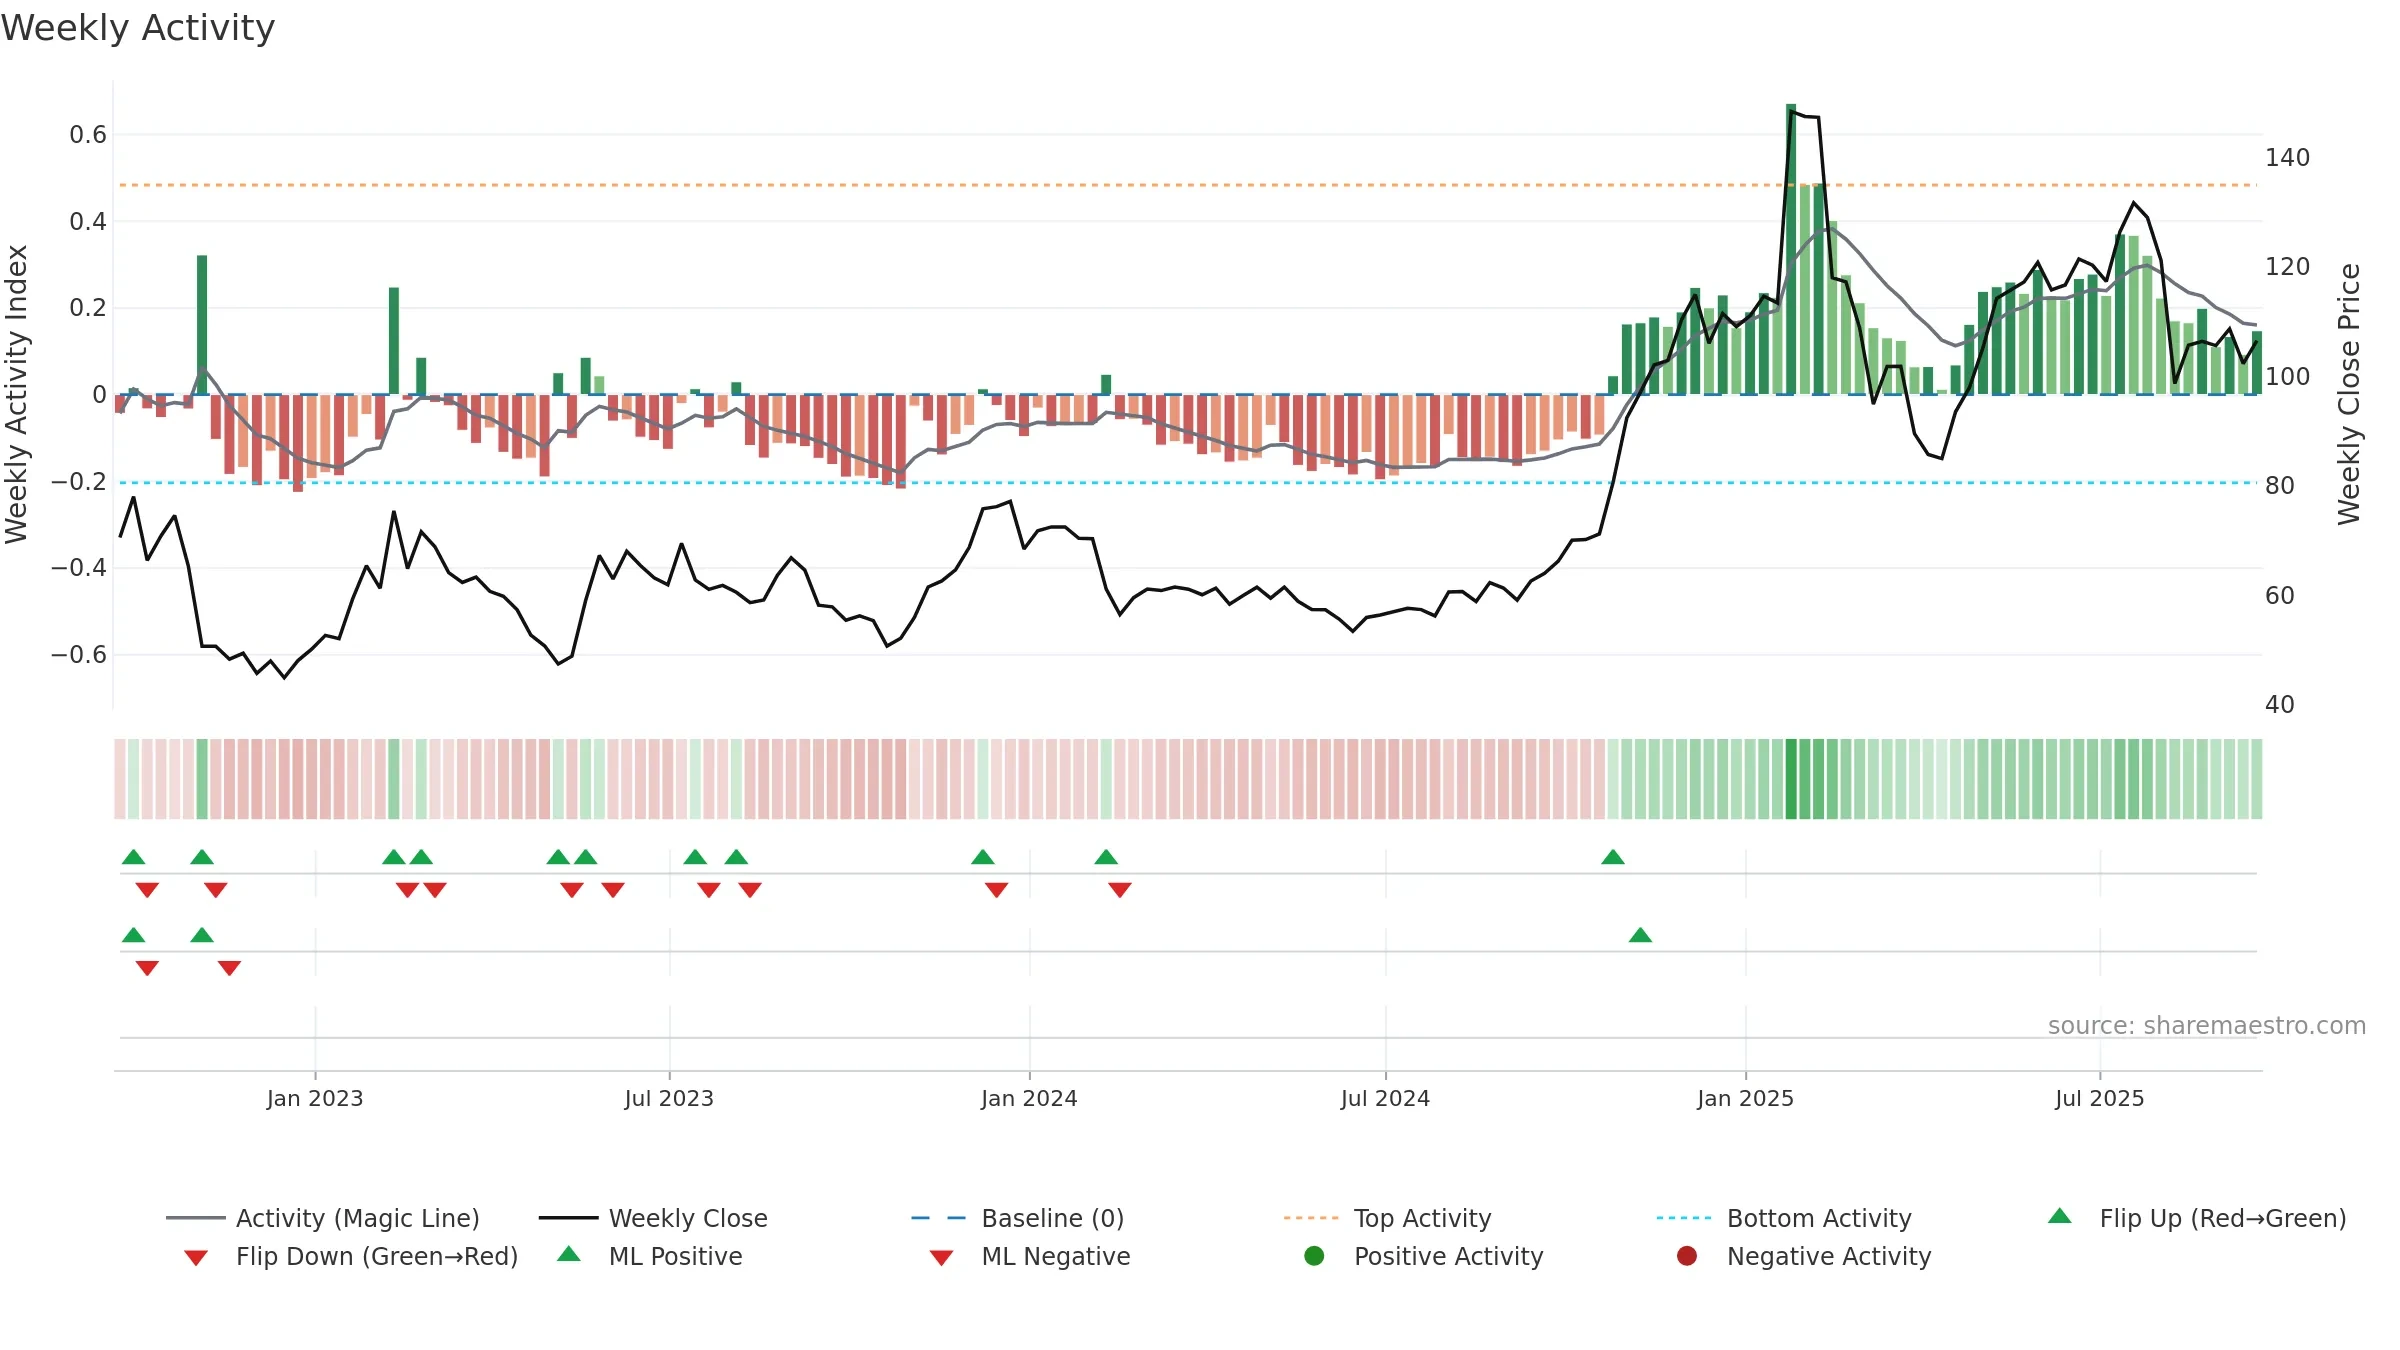The image size is (2400, 1350).
Task: Click the 80 price axis tick label
Action: coord(2280,486)
